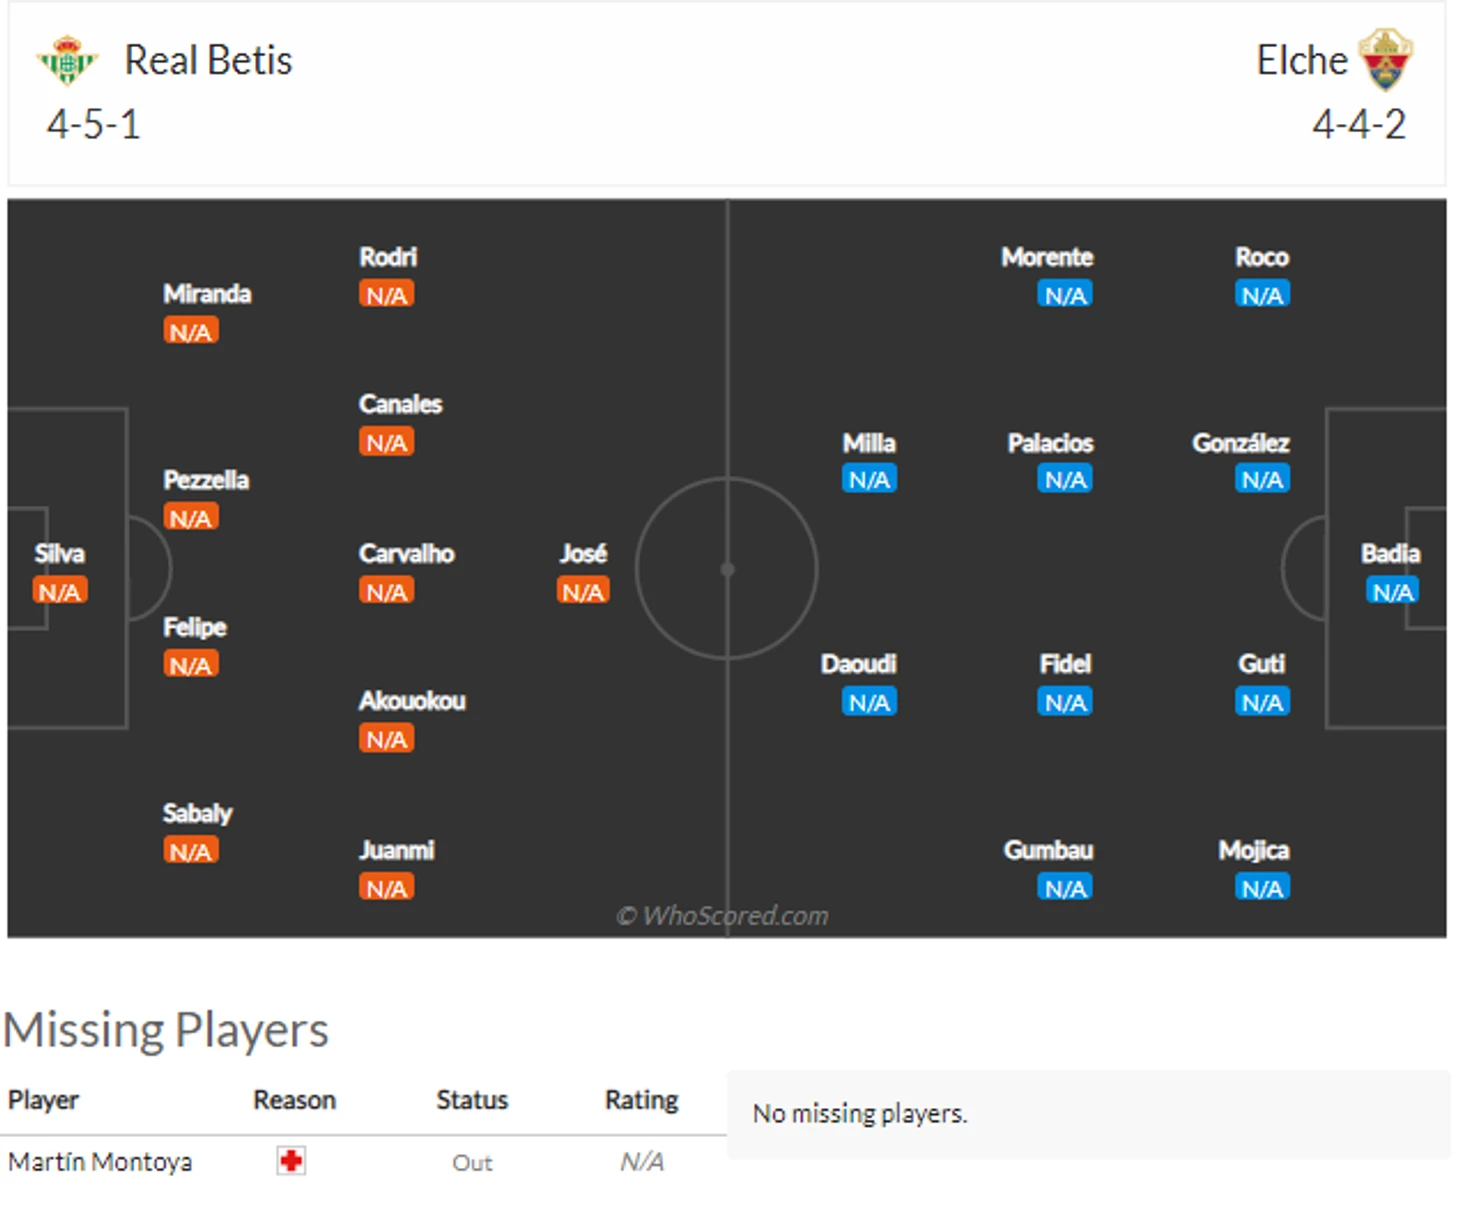Click Badia's blue N/A rating badge
1460x1209 pixels.
point(1392,591)
